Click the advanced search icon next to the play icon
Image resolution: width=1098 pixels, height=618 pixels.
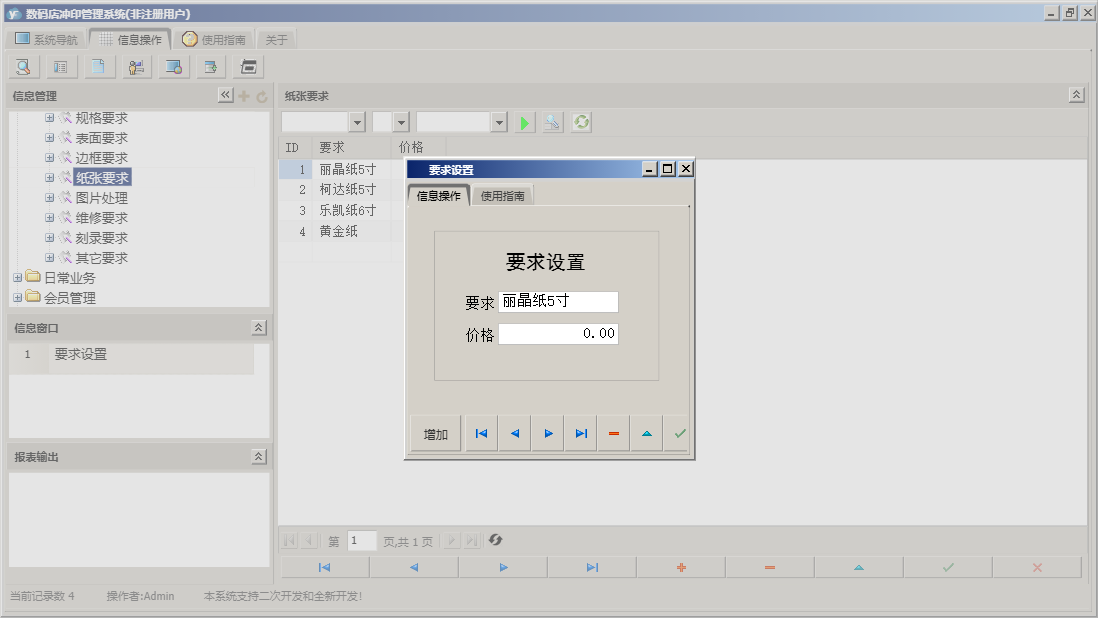(x=553, y=122)
